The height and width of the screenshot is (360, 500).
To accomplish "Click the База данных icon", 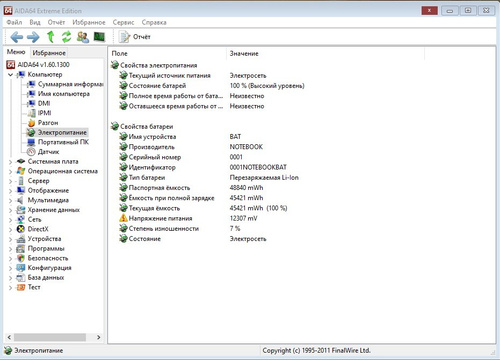I will click(21, 277).
